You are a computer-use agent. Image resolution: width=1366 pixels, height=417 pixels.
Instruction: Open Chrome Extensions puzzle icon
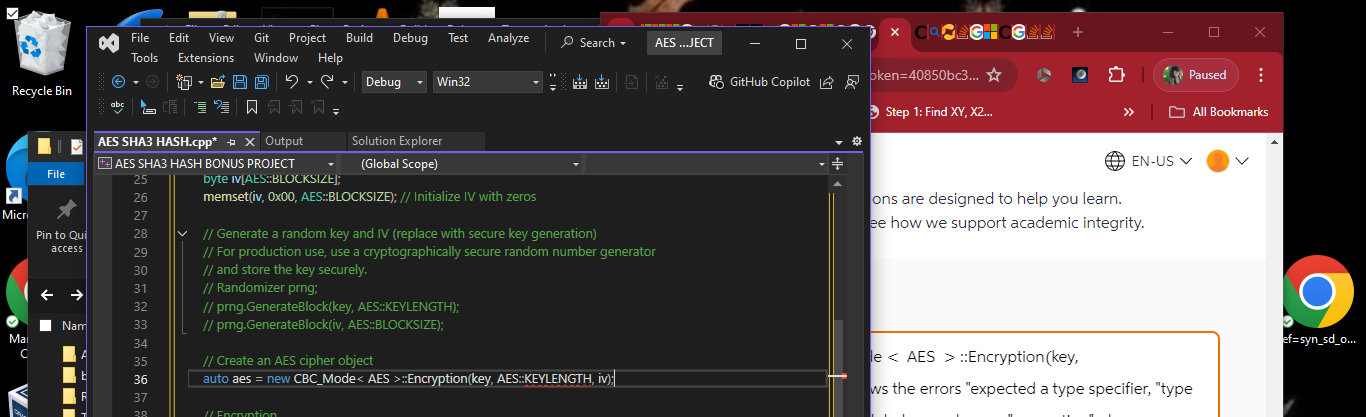(x=1117, y=75)
